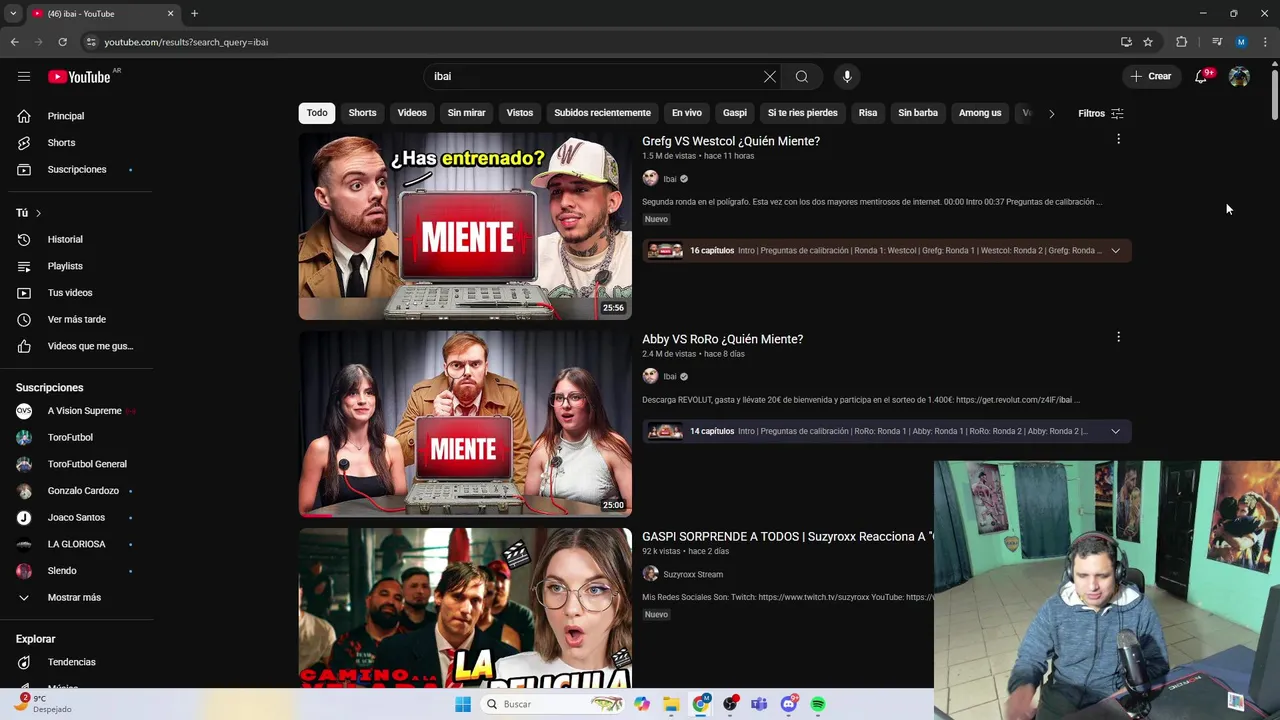The height and width of the screenshot is (720, 1280).
Task: Open Copilot from the taskbar
Action: point(642,704)
